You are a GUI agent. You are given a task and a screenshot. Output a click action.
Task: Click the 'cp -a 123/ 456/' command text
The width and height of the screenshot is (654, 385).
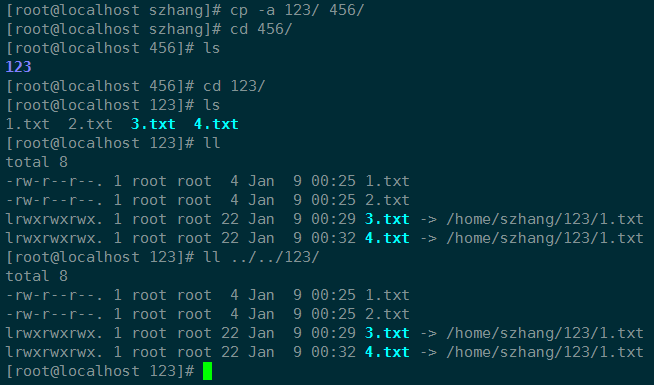297,10
